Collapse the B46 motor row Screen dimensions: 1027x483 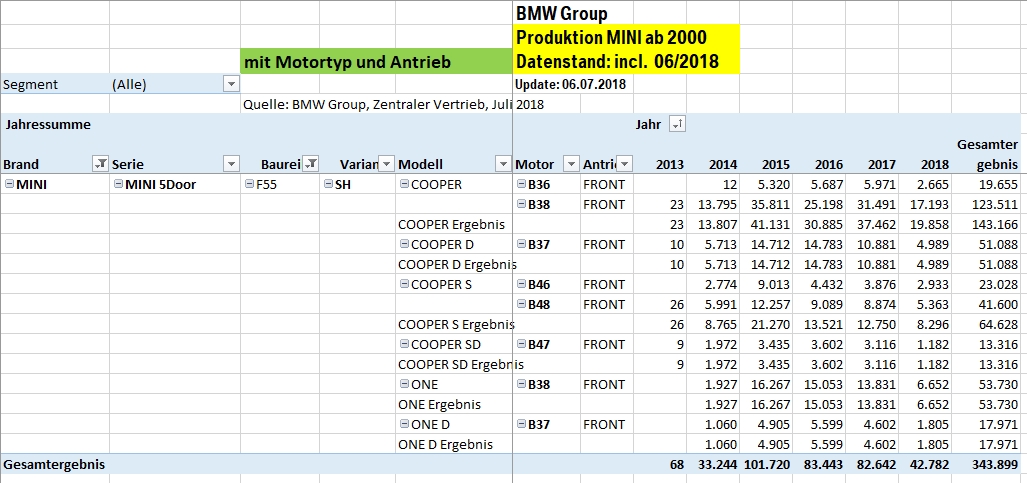[x=521, y=284]
